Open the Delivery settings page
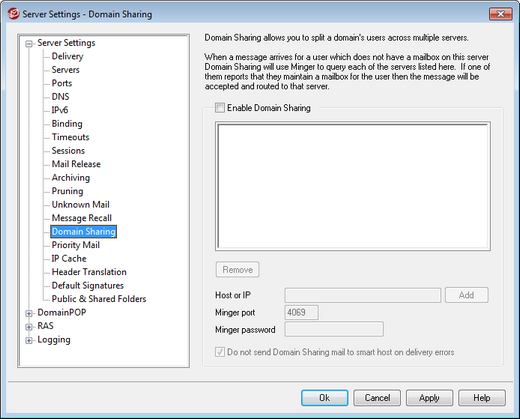Screen dimensions: 520x419 (x=67, y=56)
